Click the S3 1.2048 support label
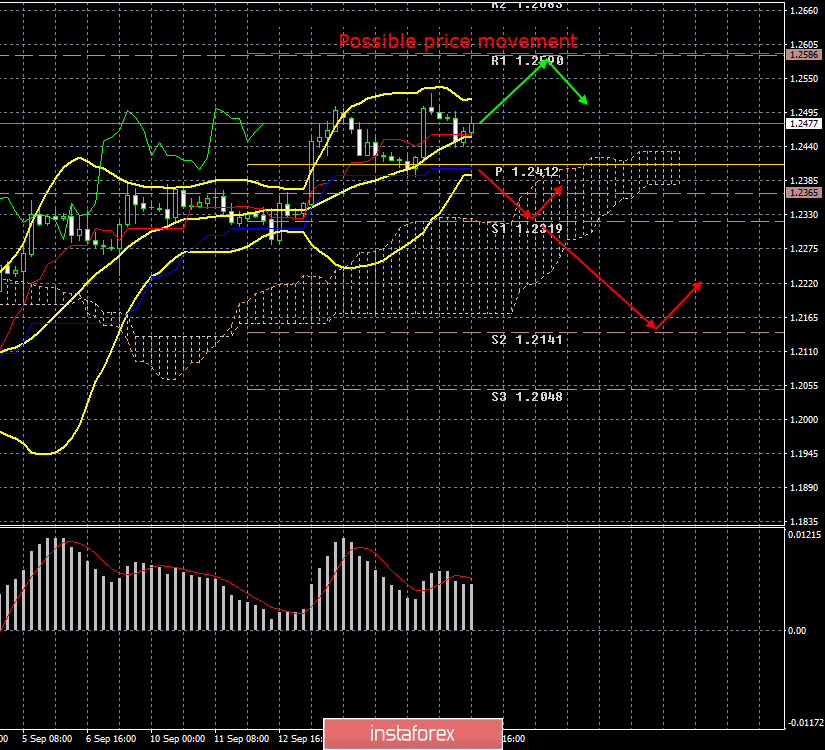 click(528, 397)
